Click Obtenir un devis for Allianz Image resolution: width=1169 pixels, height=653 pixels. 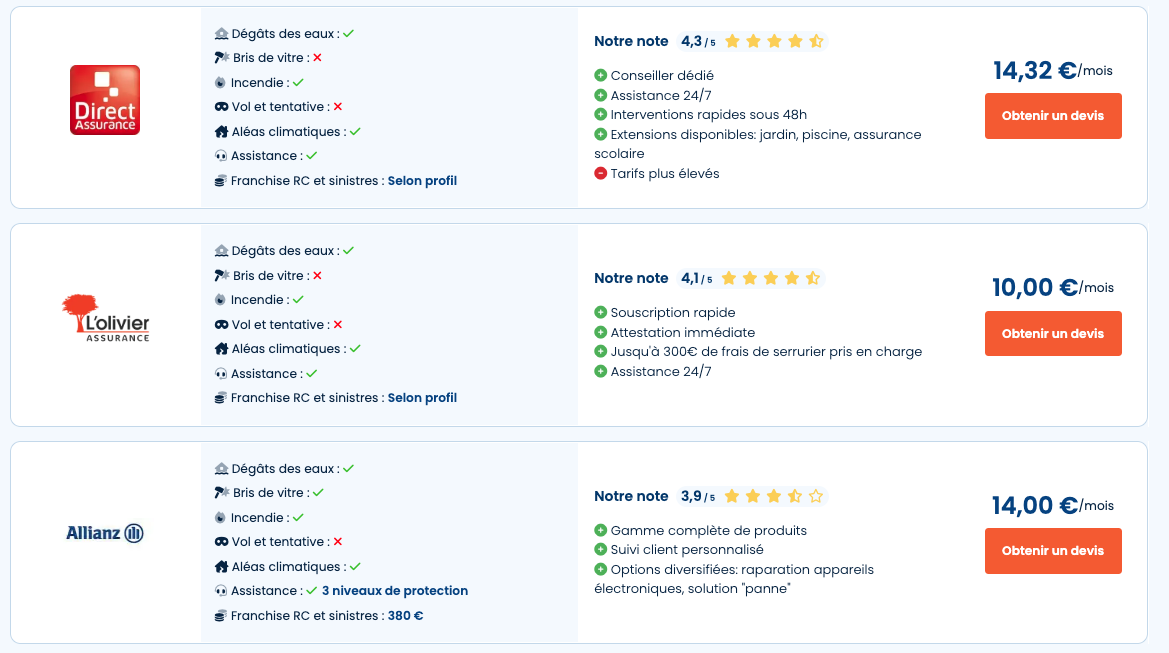coord(1053,550)
